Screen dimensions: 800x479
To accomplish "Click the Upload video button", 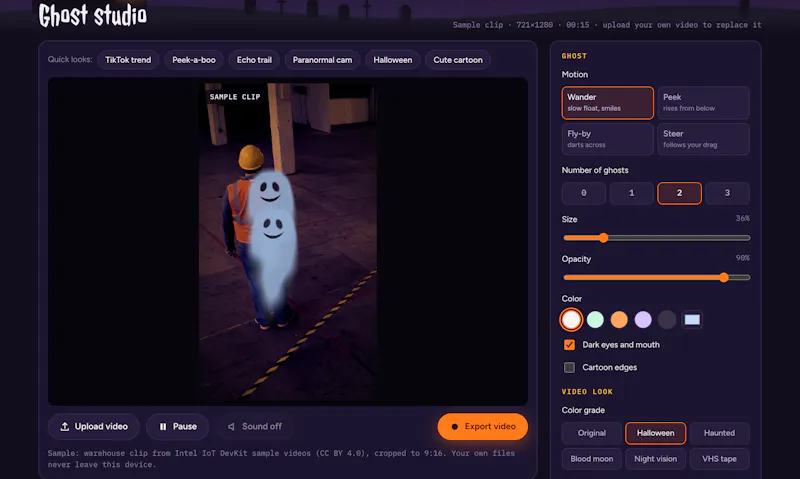I will point(94,426).
